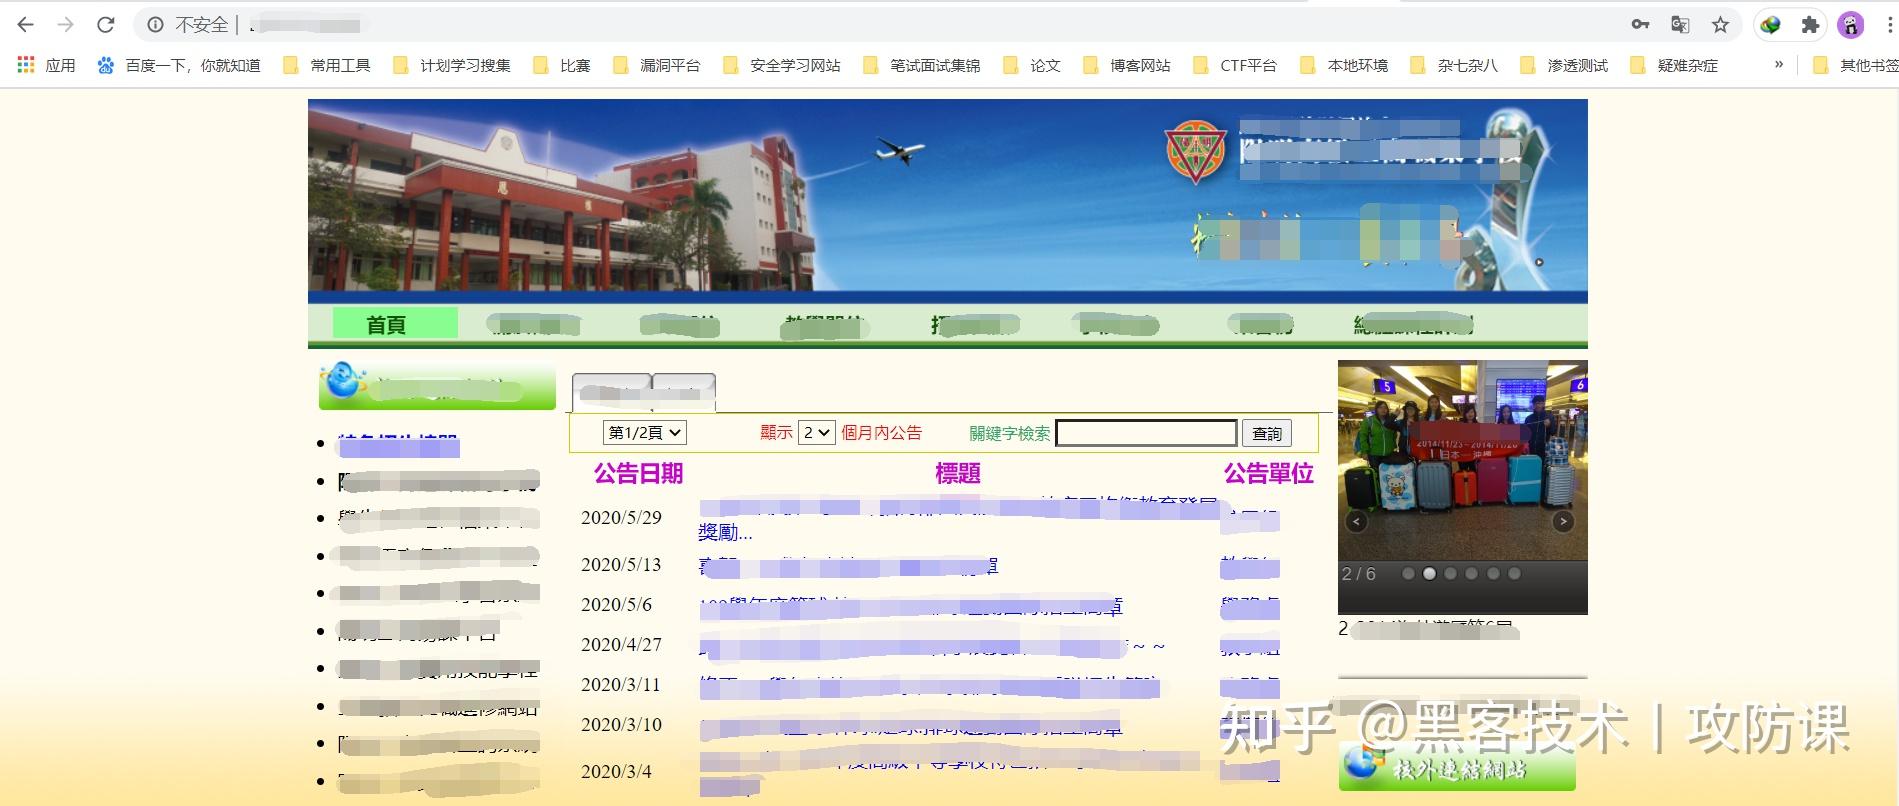The image size is (1899, 806).
Task: Reload the page with the refresh icon
Action: [106, 25]
